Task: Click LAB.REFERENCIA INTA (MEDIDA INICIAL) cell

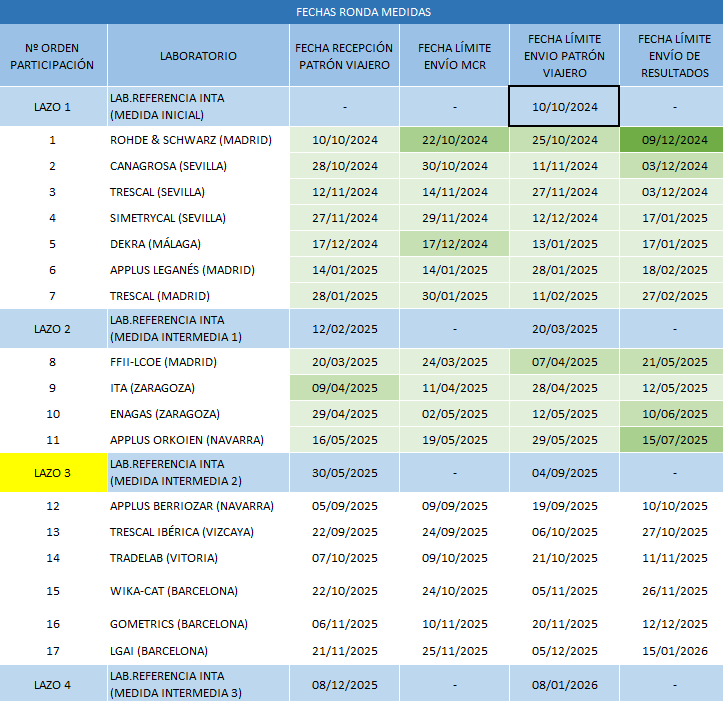Action: tap(198, 107)
